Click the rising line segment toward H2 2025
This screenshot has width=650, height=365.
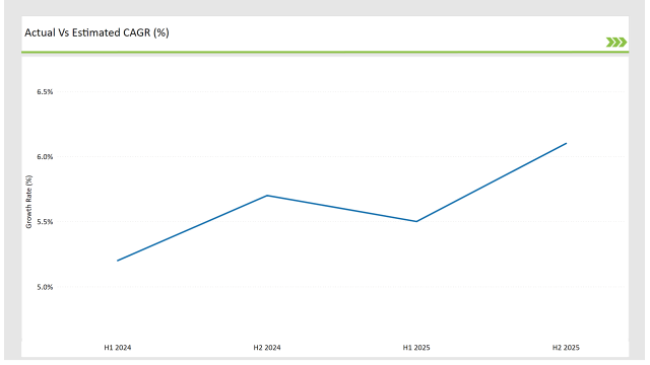coord(491,182)
